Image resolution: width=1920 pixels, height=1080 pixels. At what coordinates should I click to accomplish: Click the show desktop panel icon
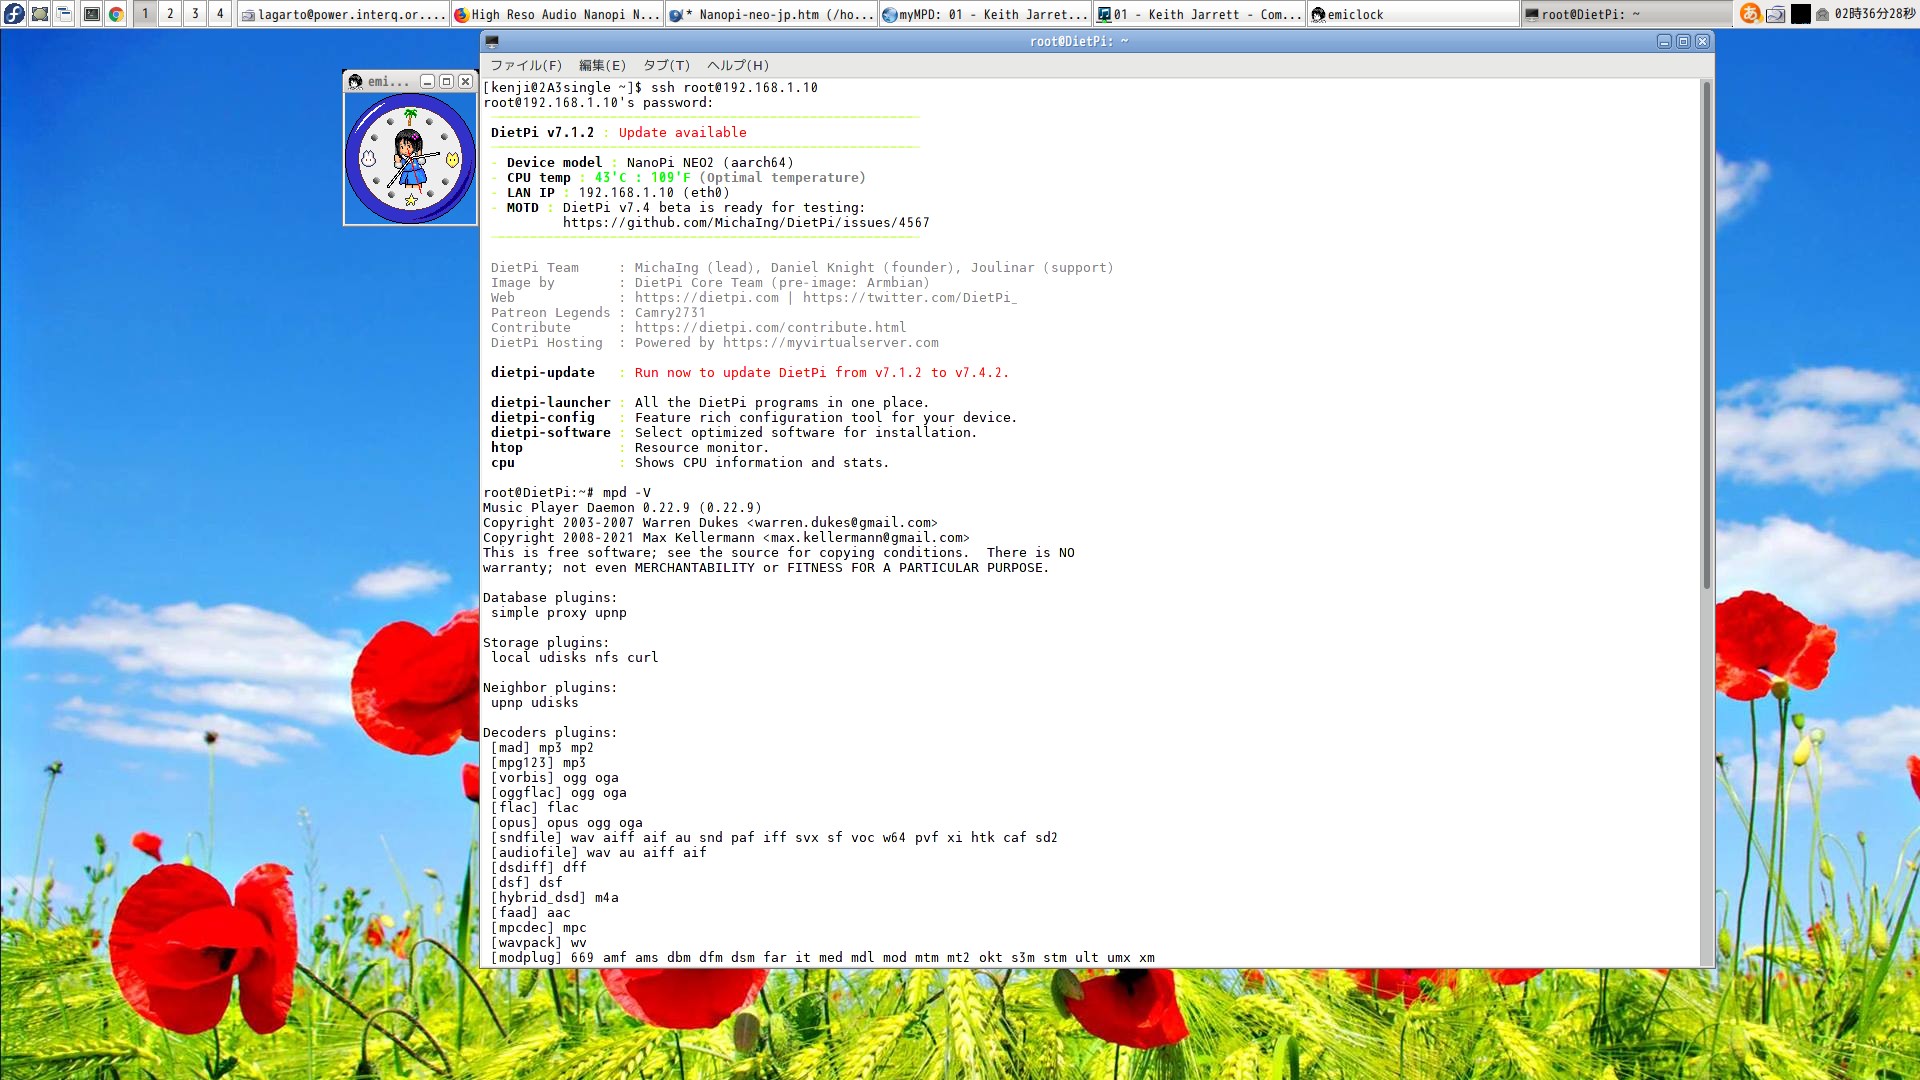(x=40, y=14)
